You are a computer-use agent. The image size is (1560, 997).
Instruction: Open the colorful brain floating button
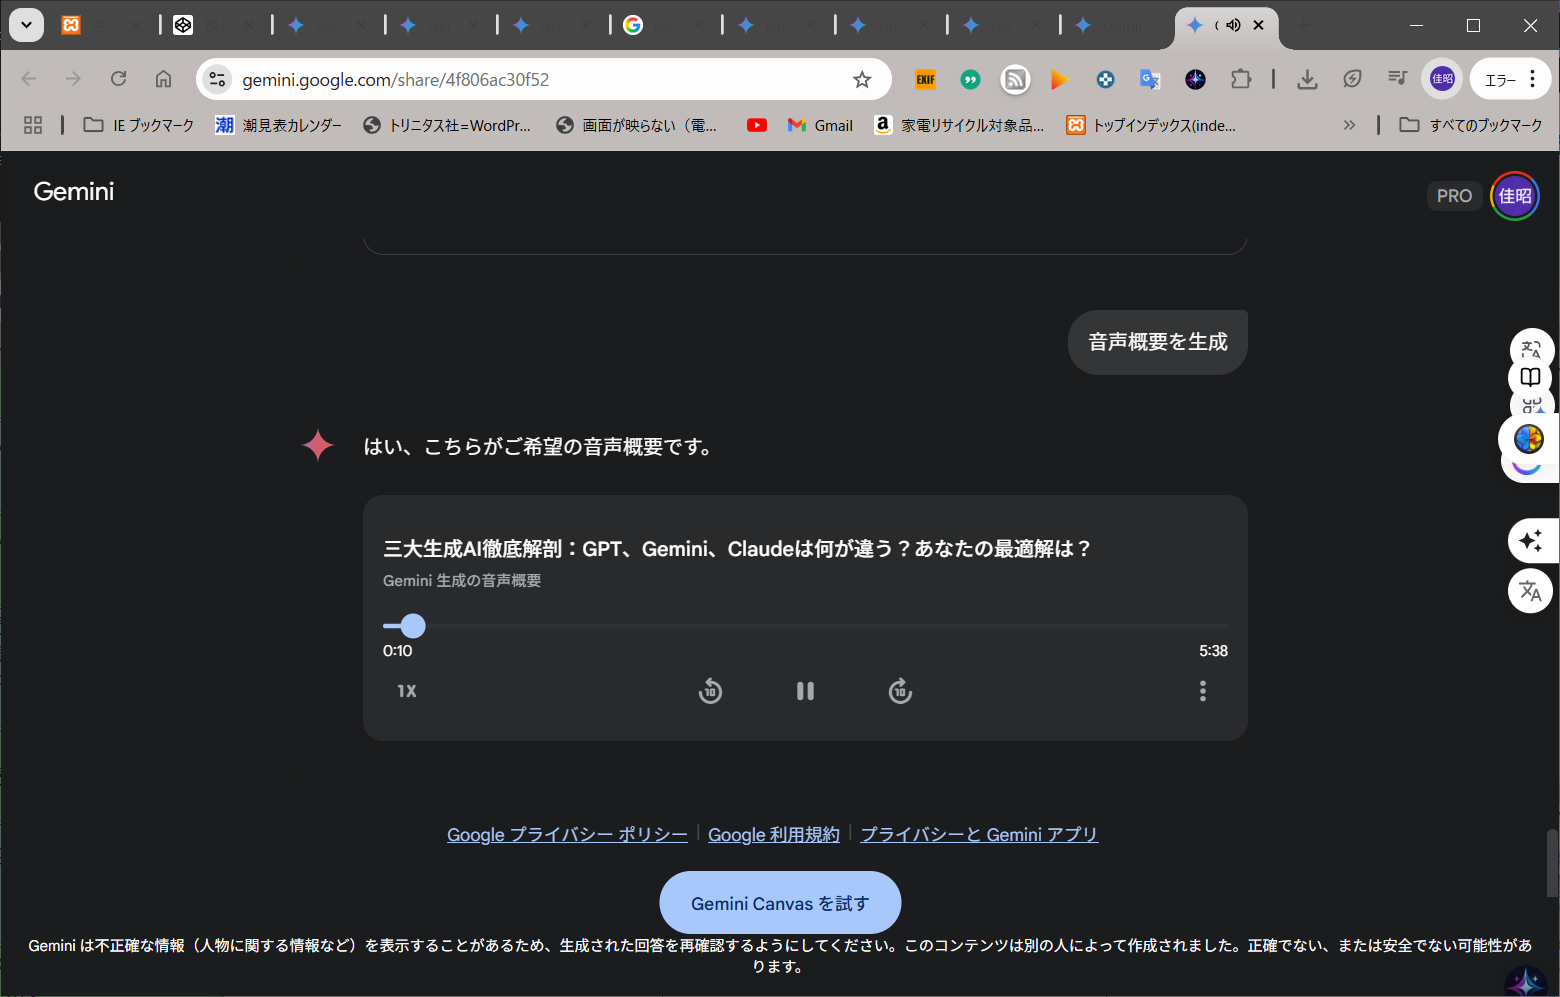1528,438
